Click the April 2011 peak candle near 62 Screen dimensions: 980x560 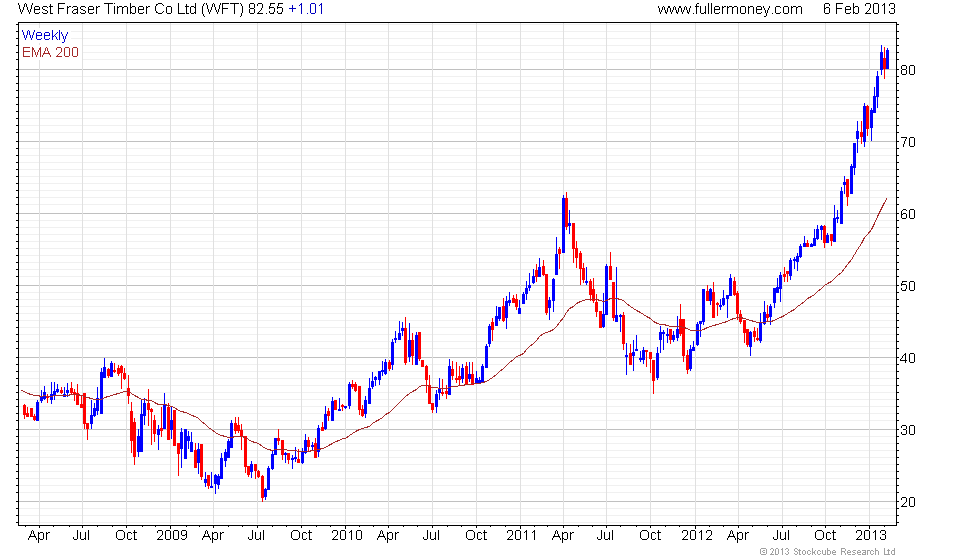click(565, 212)
